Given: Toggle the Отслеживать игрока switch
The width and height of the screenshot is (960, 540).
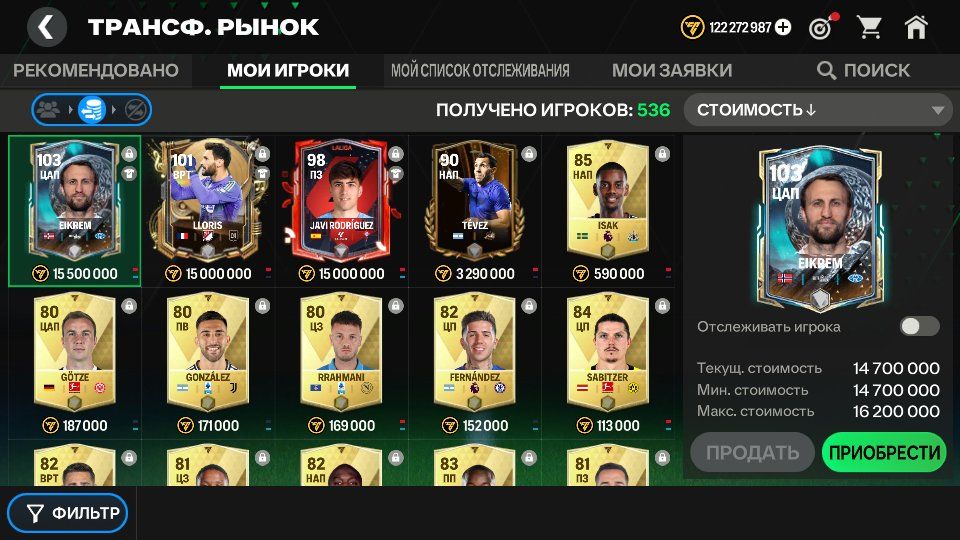Looking at the screenshot, I should tap(919, 326).
